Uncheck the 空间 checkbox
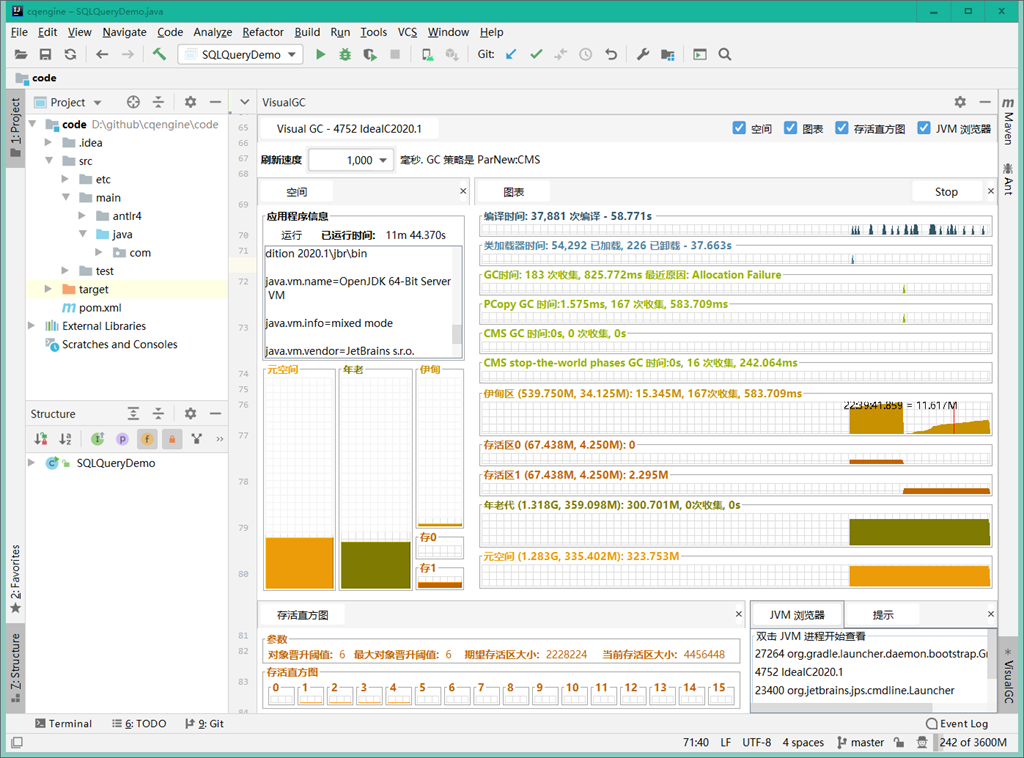 pyautogui.click(x=739, y=128)
